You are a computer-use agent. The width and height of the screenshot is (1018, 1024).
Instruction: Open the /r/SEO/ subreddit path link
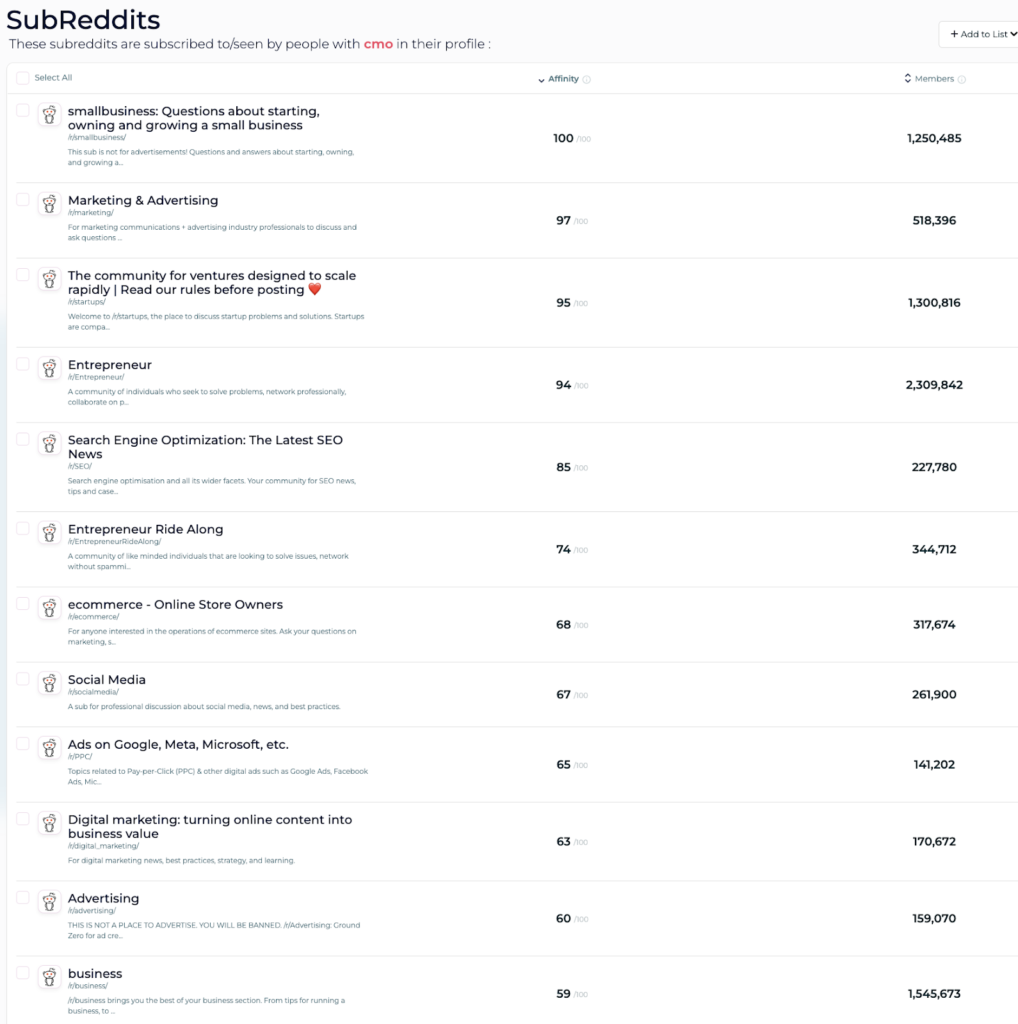pyautogui.click(x=80, y=466)
